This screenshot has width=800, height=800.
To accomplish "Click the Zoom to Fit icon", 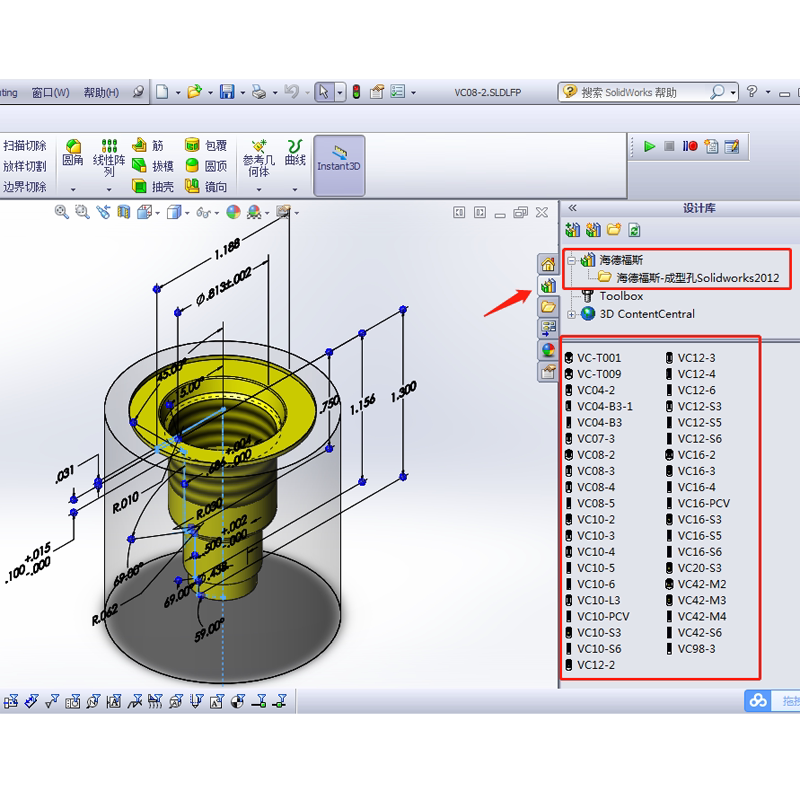I will click(62, 212).
